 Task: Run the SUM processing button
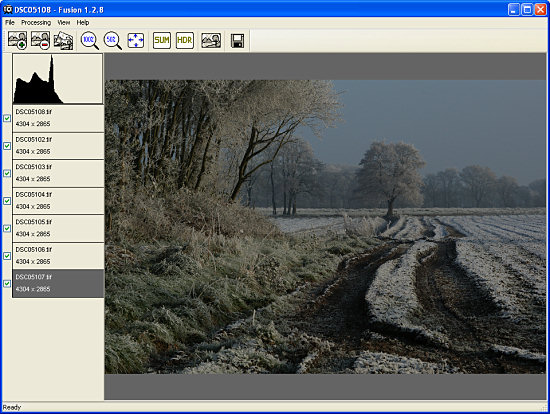(162, 40)
